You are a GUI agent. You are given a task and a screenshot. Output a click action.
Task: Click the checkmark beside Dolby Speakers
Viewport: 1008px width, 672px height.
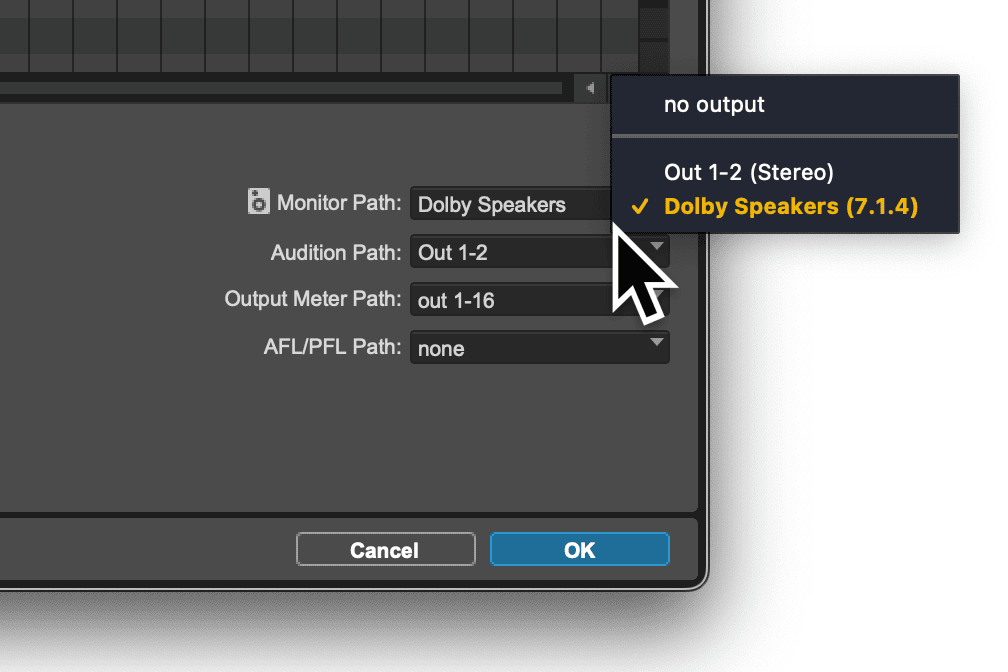(641, 206)
